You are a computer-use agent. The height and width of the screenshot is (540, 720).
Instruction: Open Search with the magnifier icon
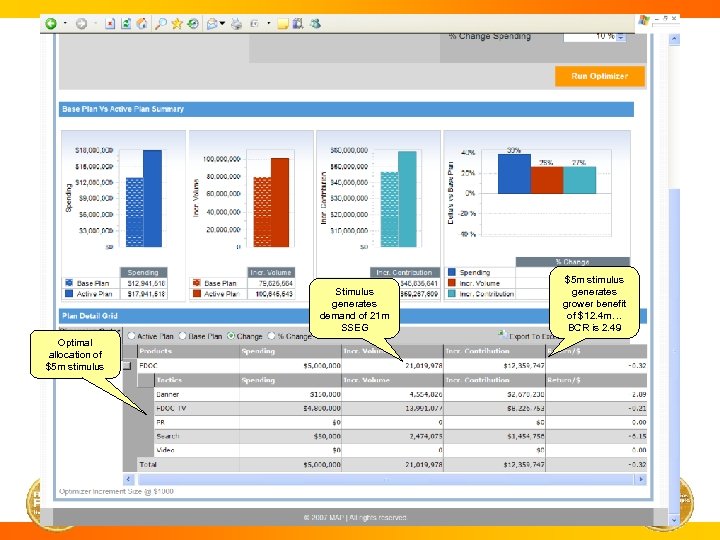tap(160, 23)
